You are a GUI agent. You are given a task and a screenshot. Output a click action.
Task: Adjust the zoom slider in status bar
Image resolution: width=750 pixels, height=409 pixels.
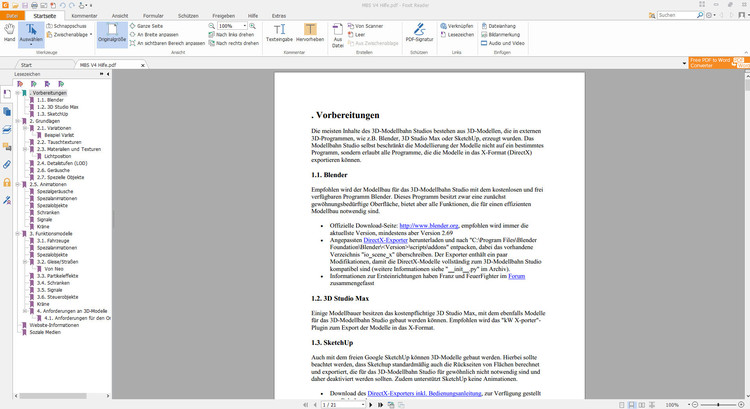click(x=718, y=405)
